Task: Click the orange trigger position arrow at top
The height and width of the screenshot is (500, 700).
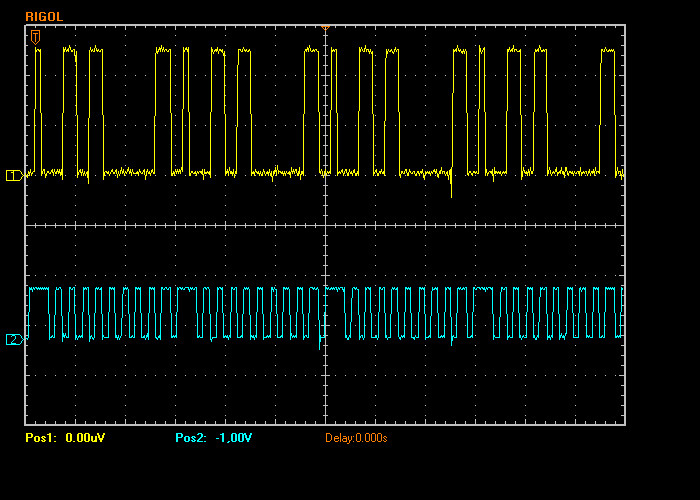Action: 325,28
